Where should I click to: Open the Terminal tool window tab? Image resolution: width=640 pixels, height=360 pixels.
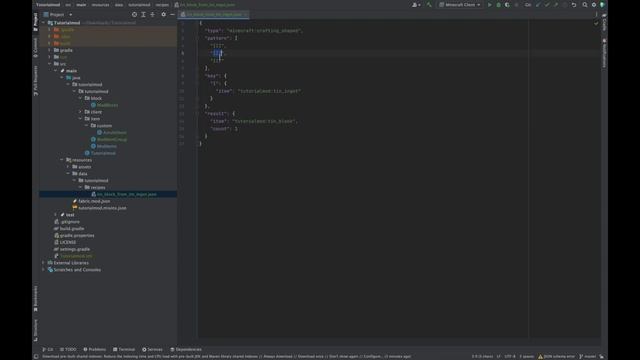point(124,349)
